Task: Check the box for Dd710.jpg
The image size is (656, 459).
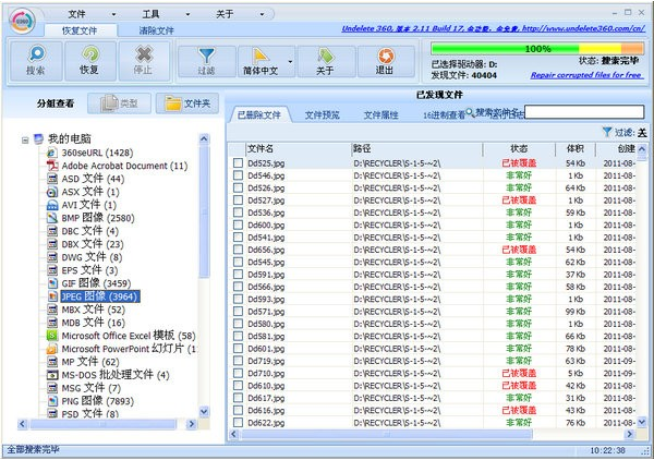Action: [238, 373]
